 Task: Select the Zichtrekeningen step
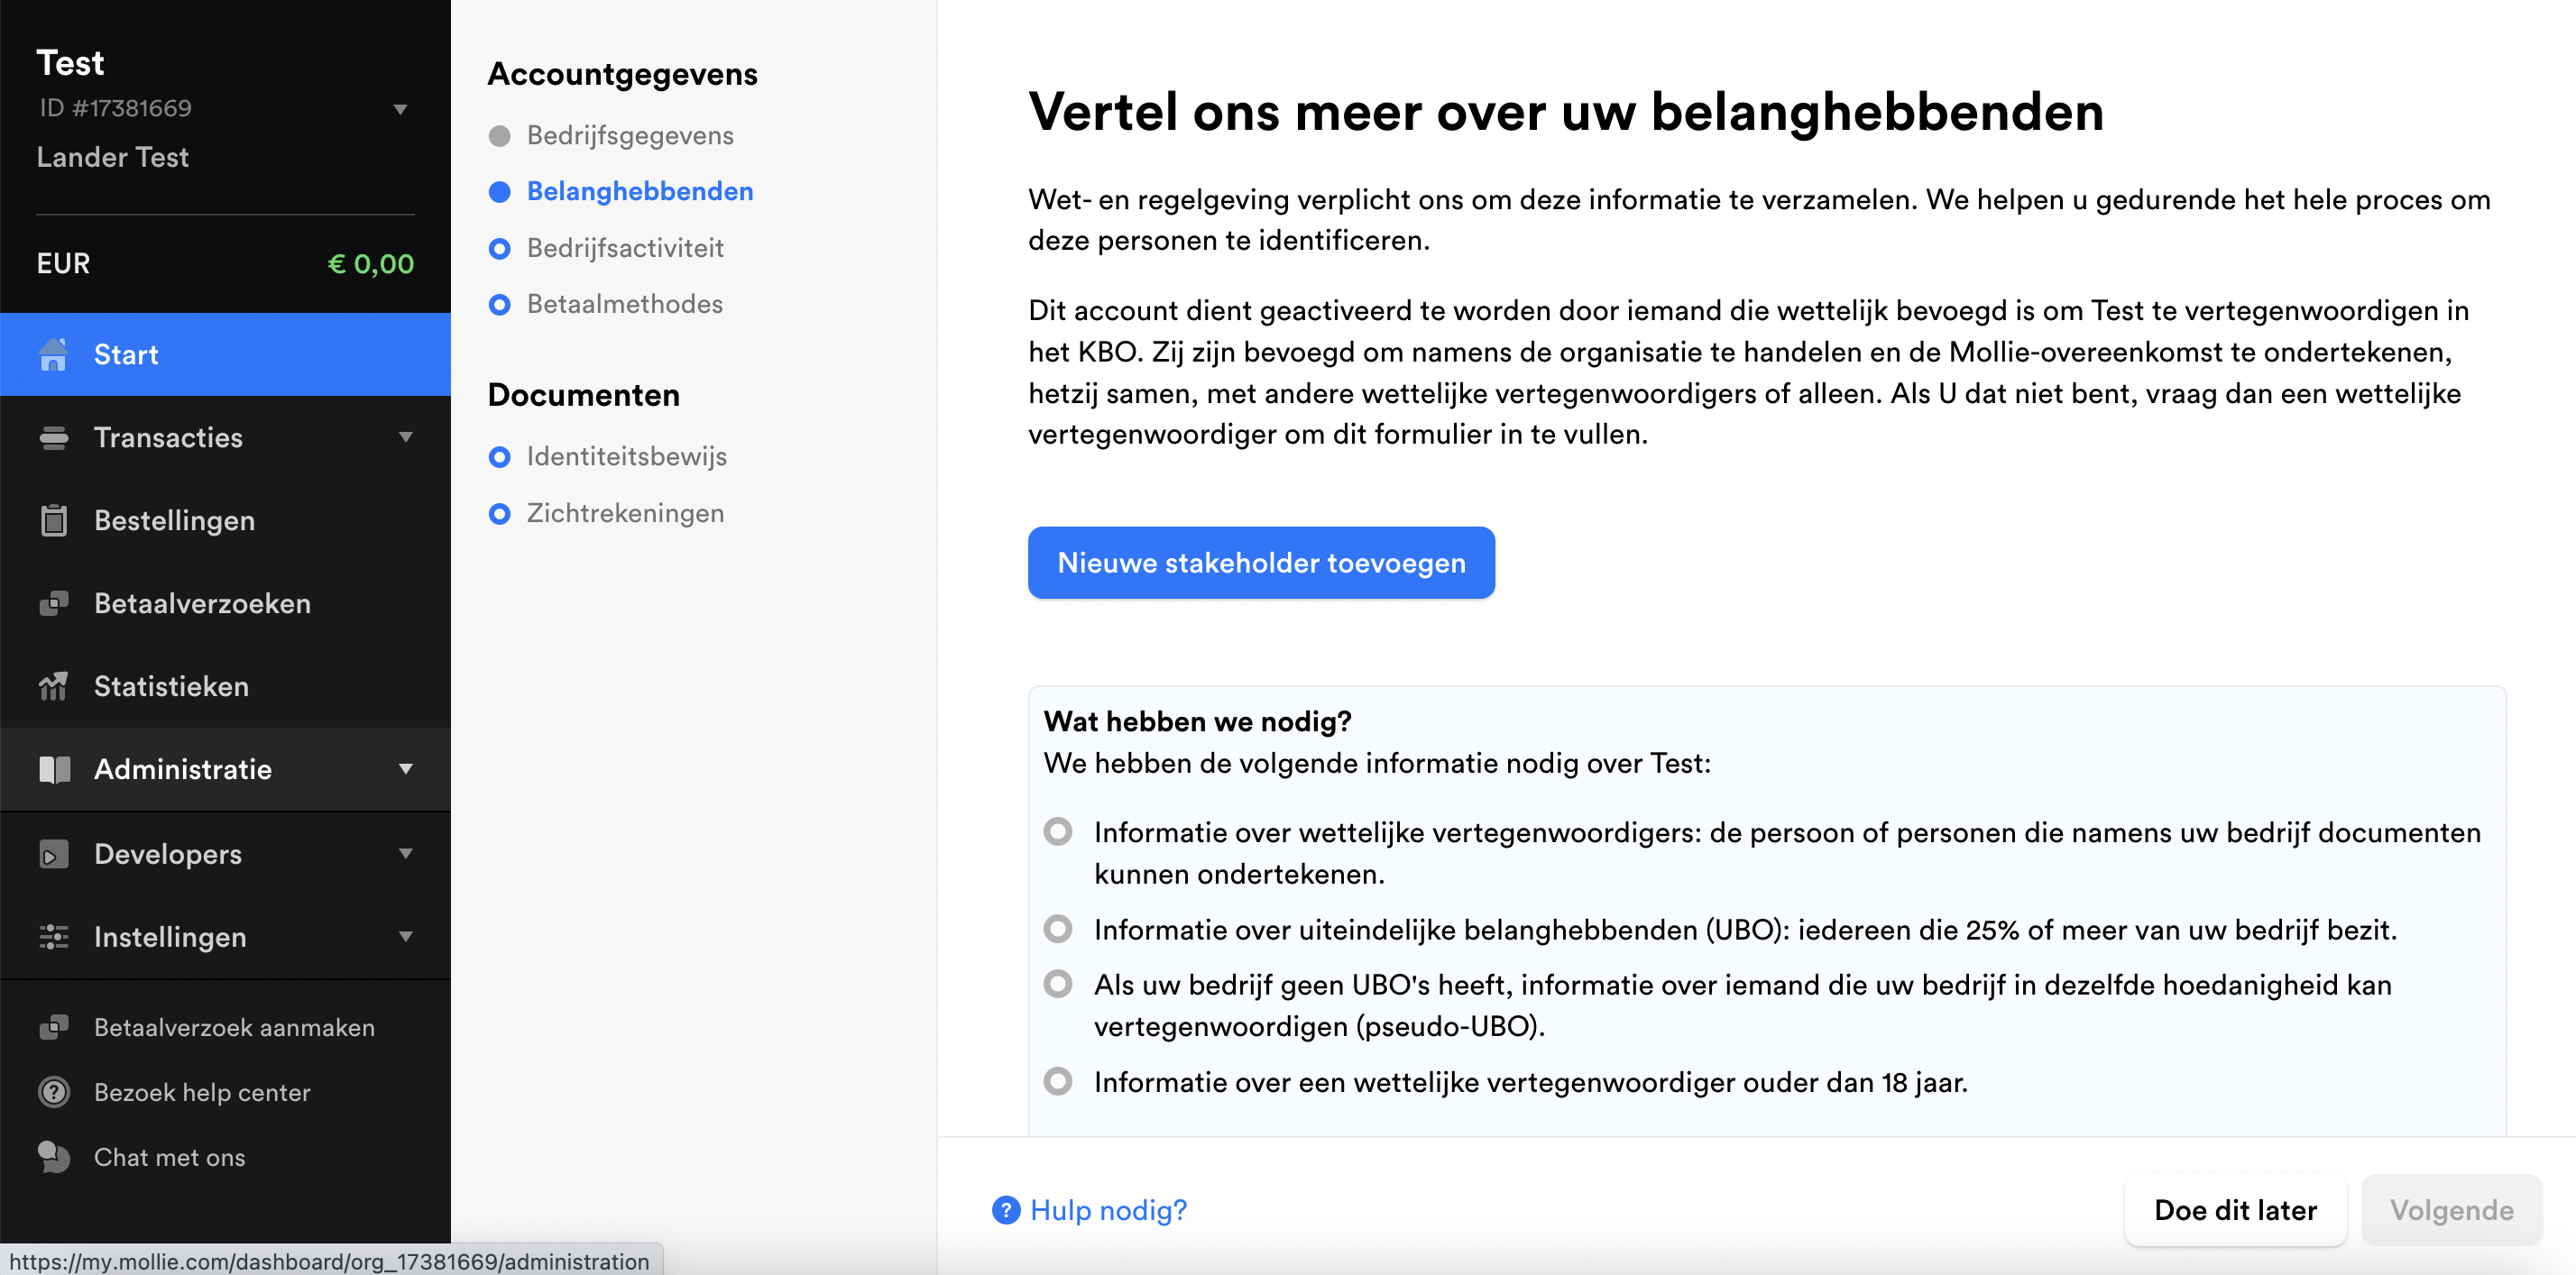625,514
